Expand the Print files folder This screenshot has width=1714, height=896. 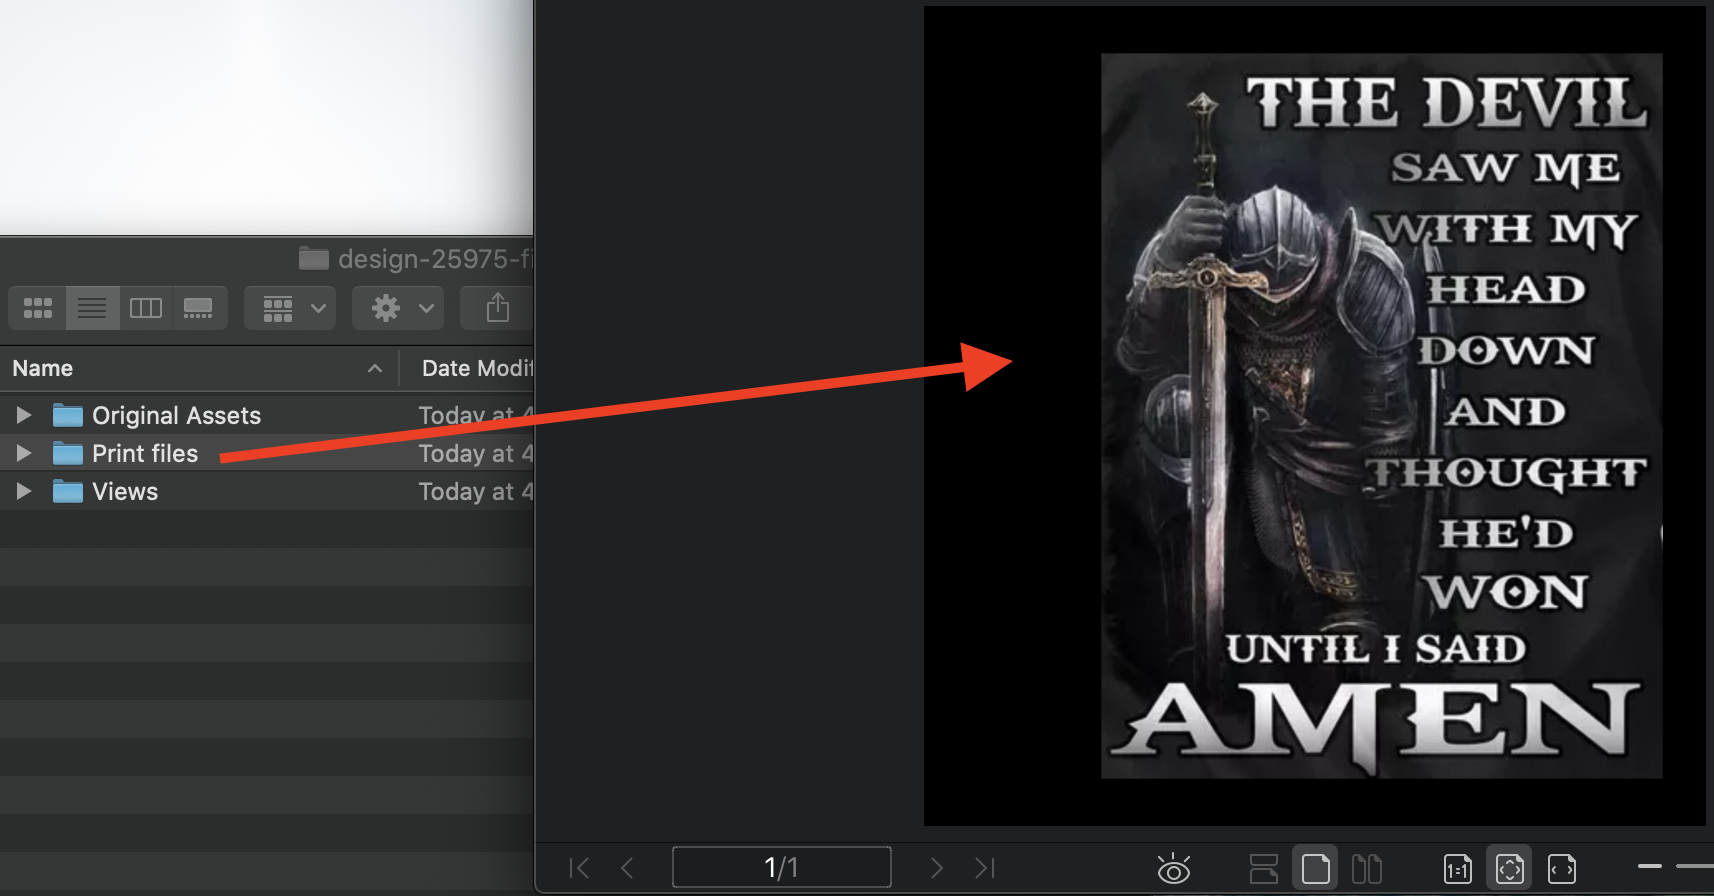click(x=24, y=453)
